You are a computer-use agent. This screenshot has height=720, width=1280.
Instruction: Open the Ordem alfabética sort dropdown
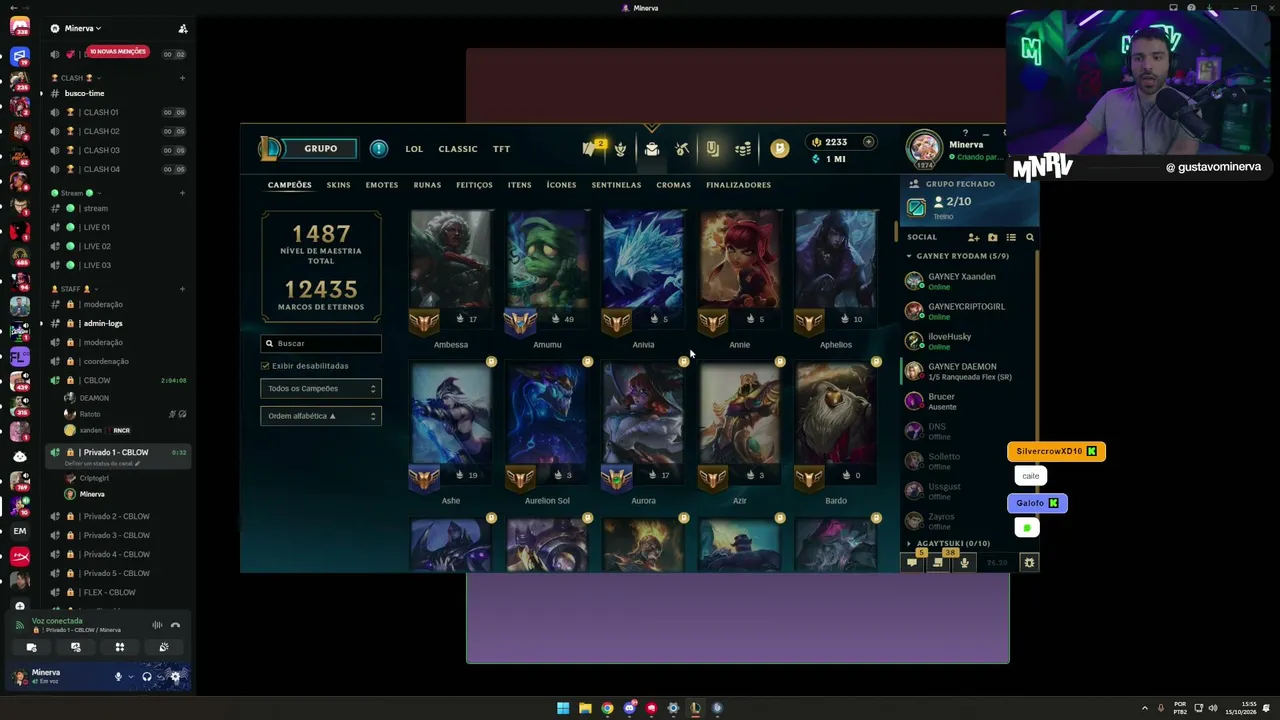pos(321,416)
